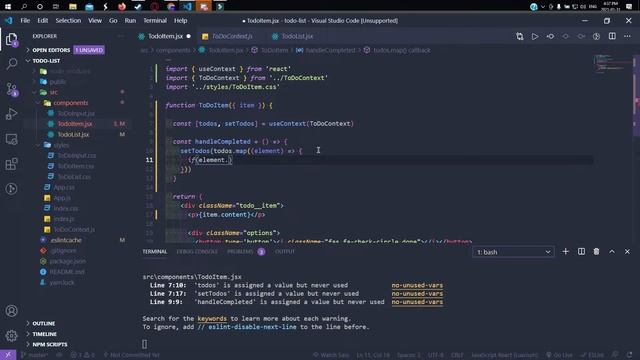Viewport: 640px width, 360px height.
Task: Open the Manage gear icon
Action: coord(11,336)
